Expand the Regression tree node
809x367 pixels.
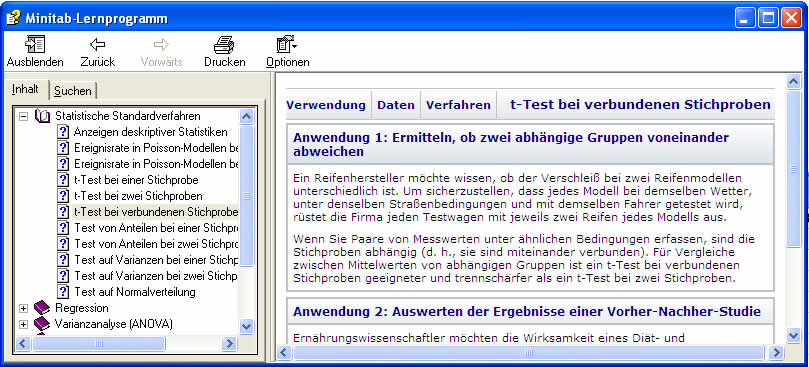pos(23,308)
